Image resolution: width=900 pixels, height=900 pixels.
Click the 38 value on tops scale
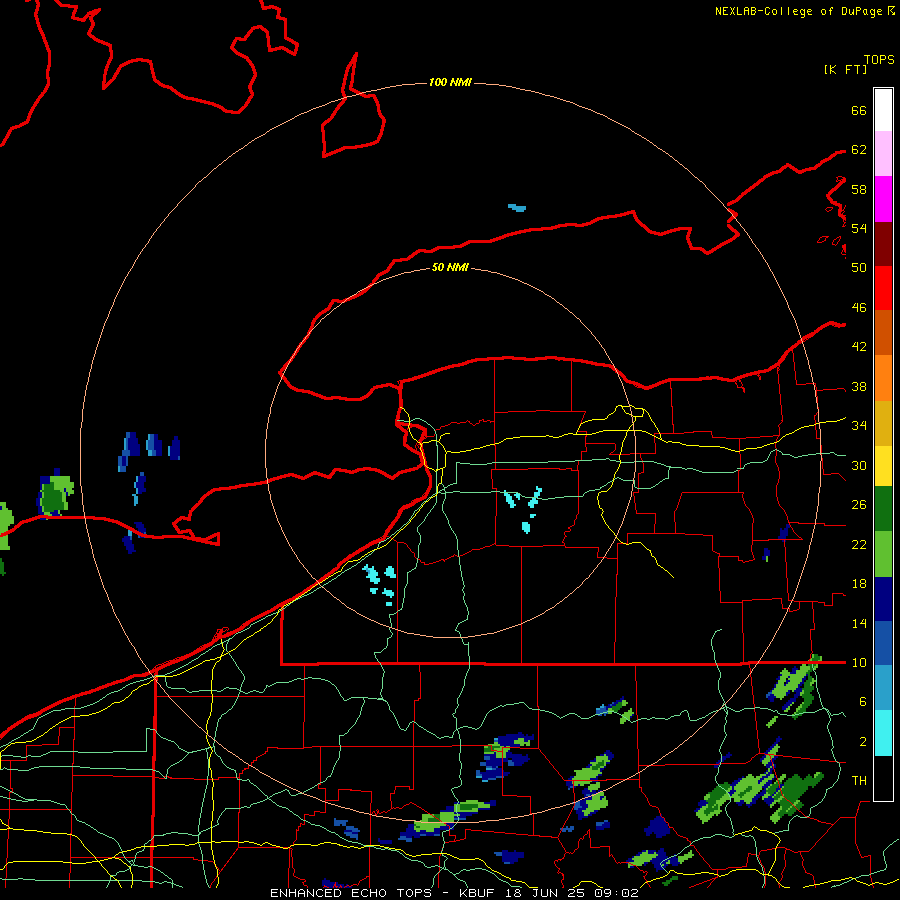tap(859, 386)
